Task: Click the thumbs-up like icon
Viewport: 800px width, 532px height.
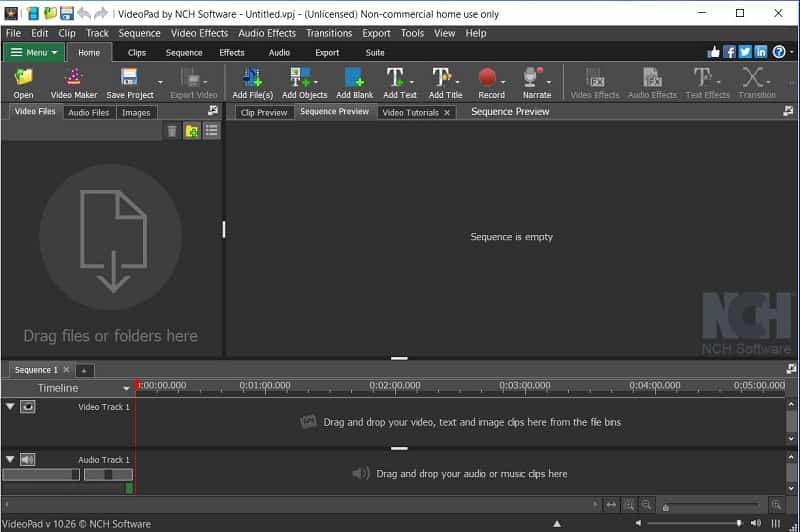Action: coord(714,52)
